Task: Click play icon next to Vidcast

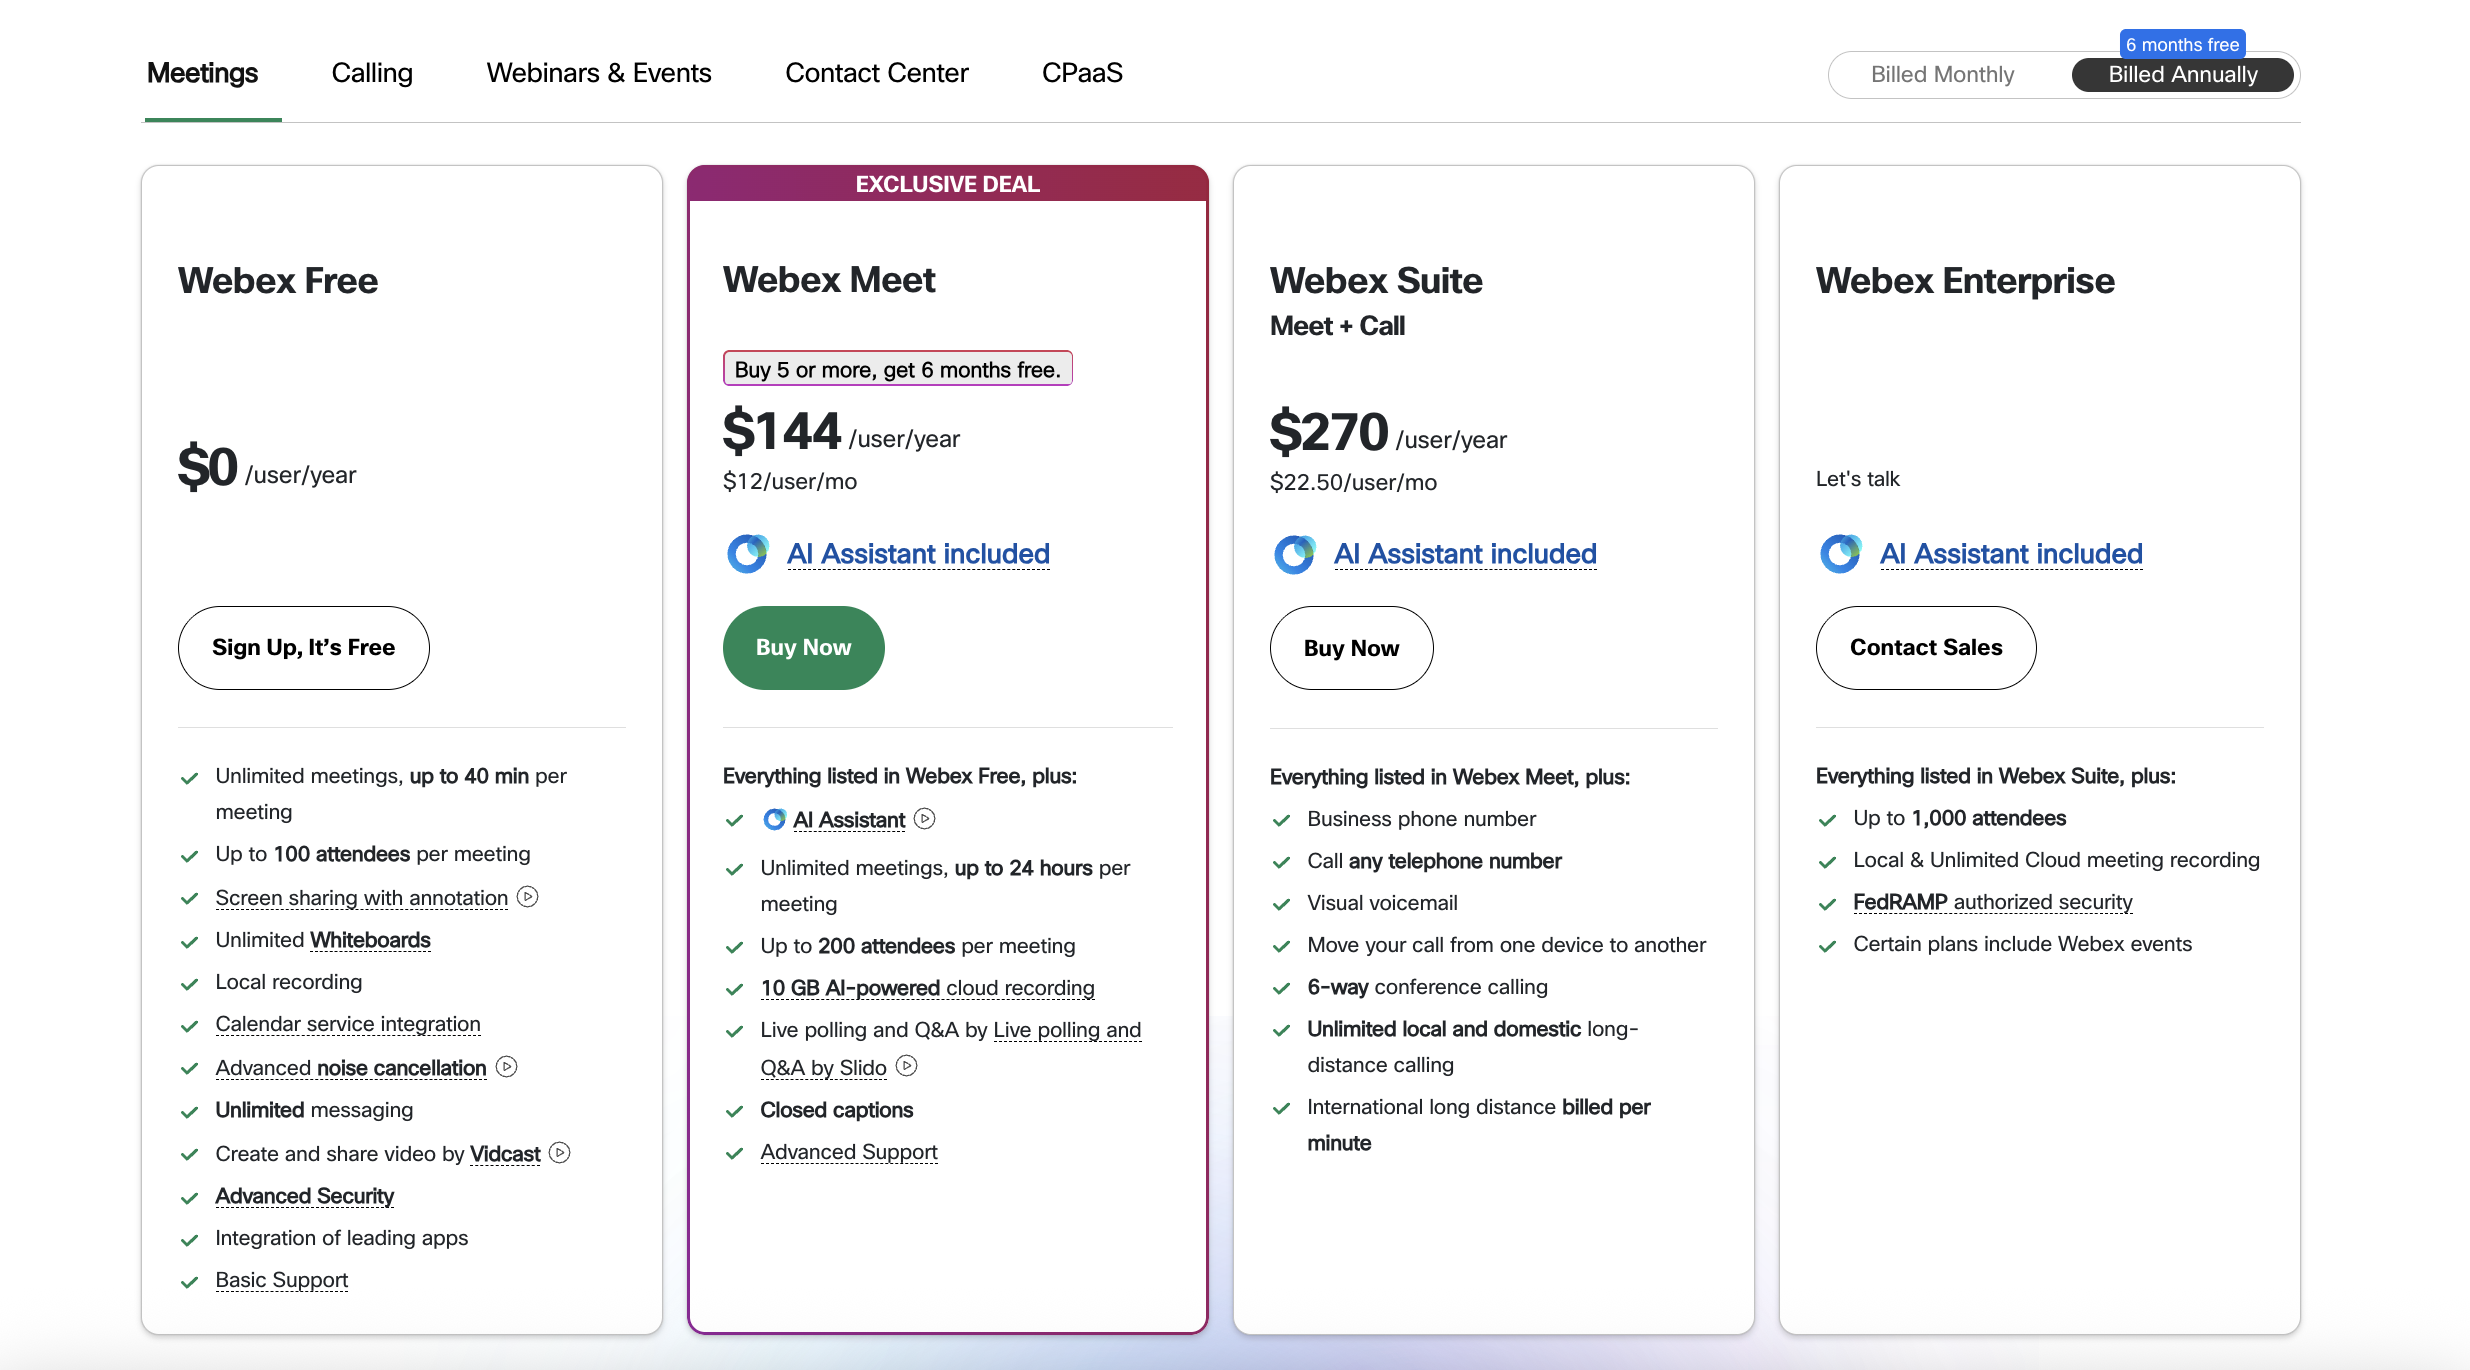Action: coord(560,1153)
